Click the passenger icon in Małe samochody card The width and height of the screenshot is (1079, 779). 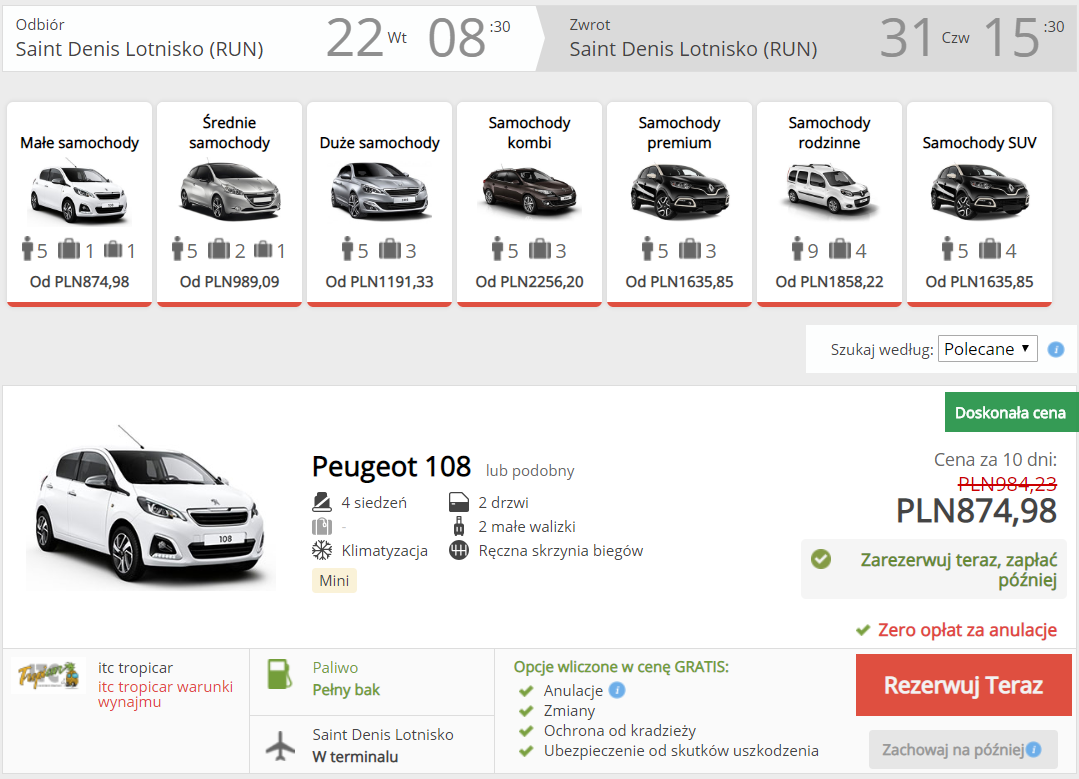tap(28, 249)
